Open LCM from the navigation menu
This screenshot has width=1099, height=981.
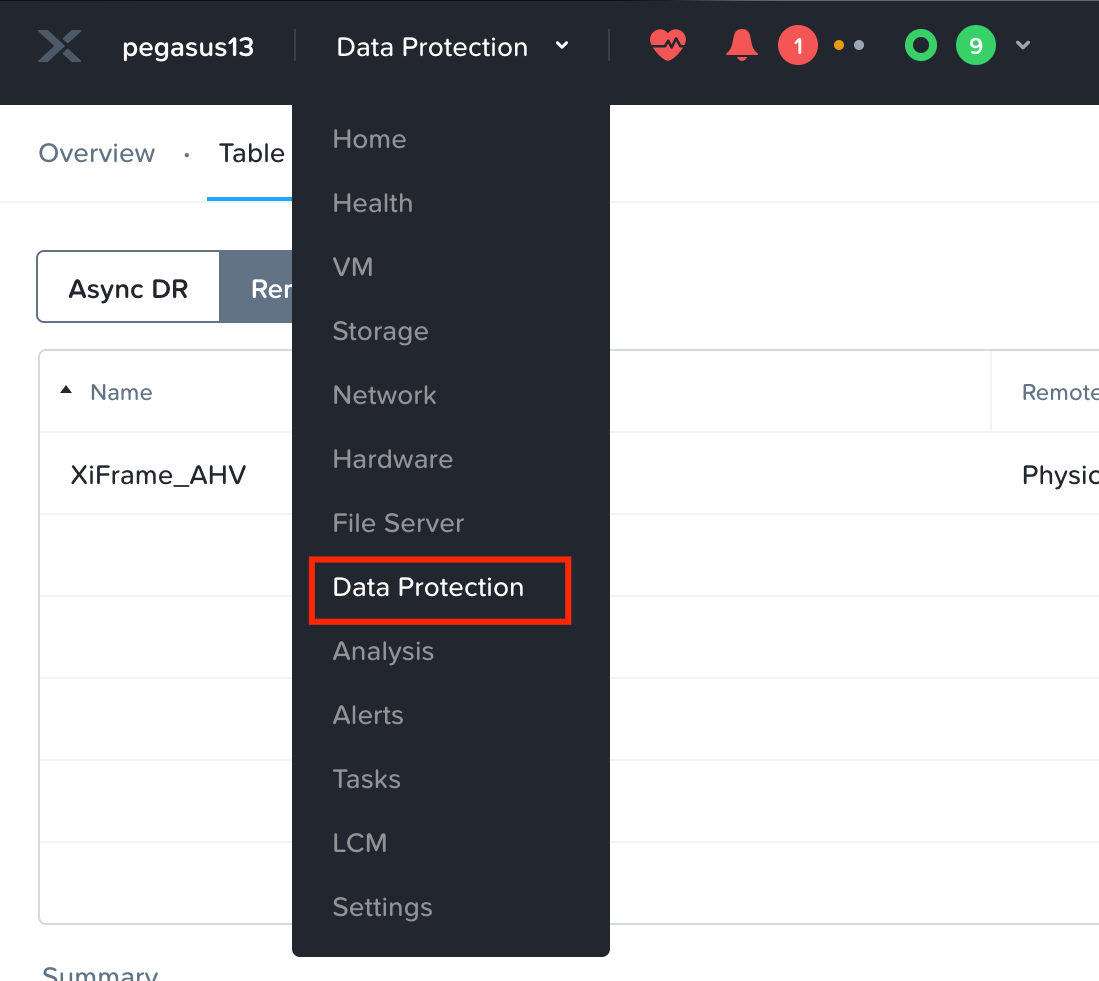point(359,843)
